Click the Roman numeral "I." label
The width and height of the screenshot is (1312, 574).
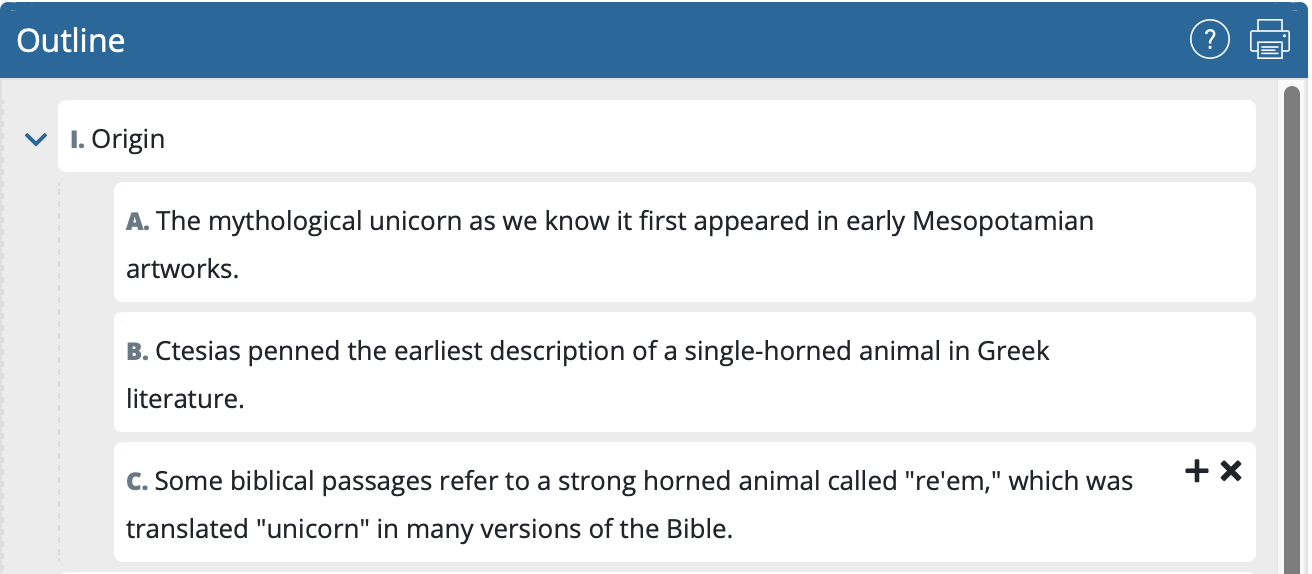coord(77,139)
